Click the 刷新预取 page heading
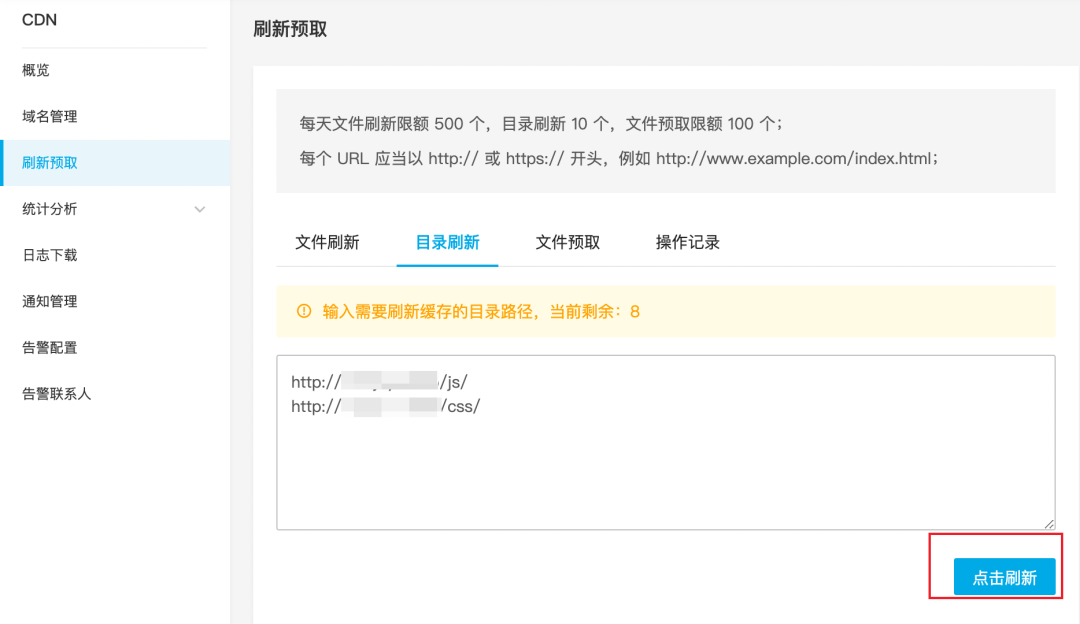This screenshot has width=1080, height=624. 290,29
